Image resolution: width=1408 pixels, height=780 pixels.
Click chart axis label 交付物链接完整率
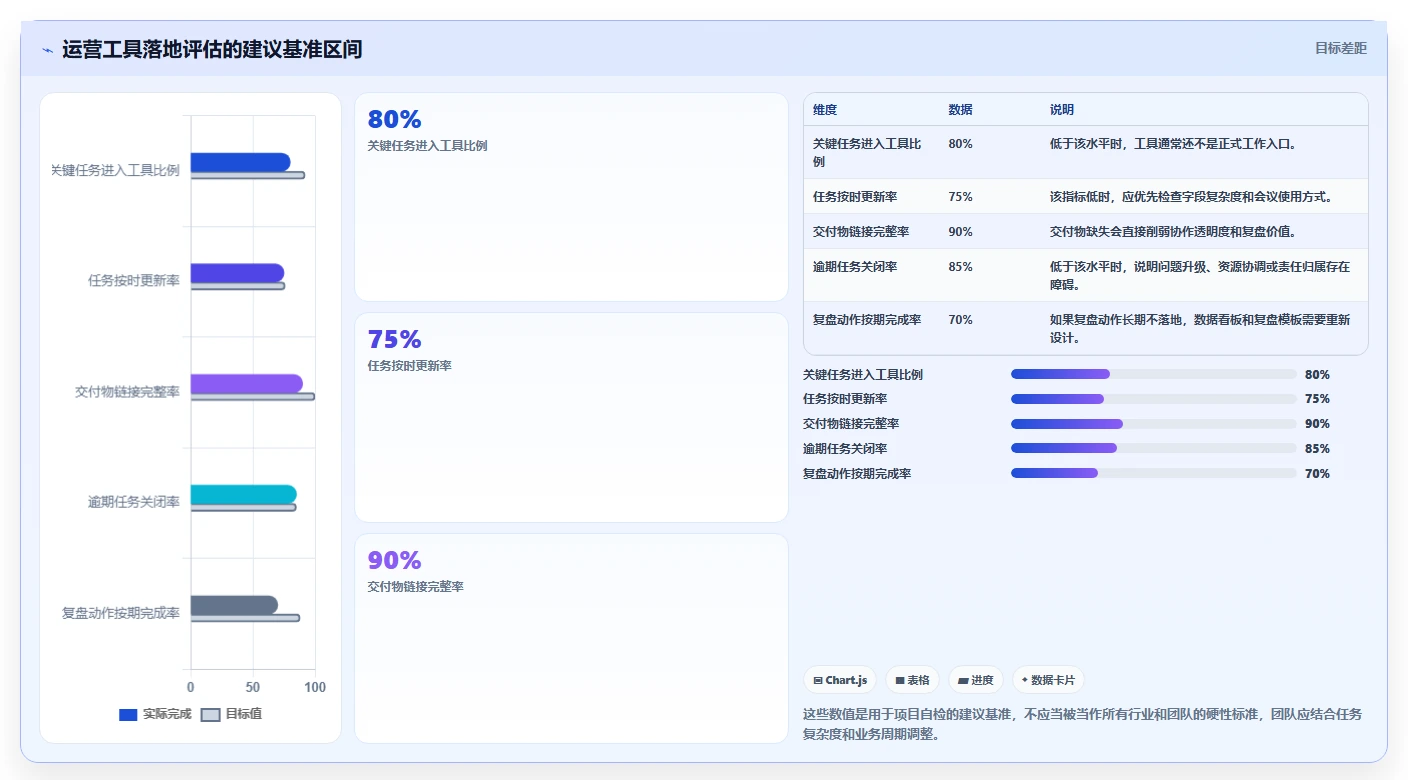point(128,392)
